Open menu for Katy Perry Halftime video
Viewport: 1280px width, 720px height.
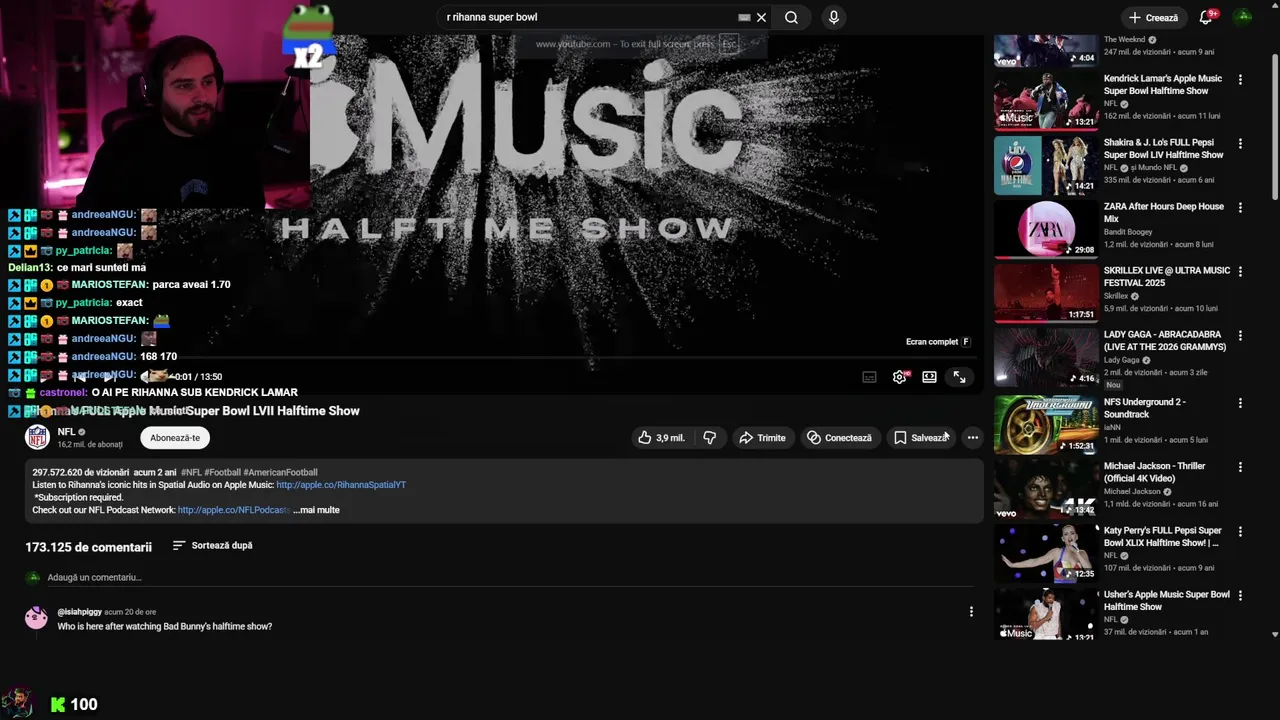pos(1240,531)
